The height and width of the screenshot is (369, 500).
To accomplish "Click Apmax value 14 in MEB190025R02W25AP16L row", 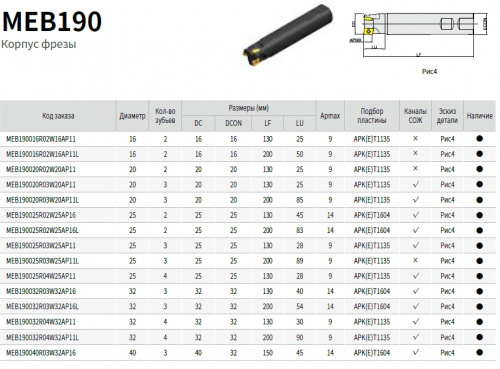I will tap(330, 230).
